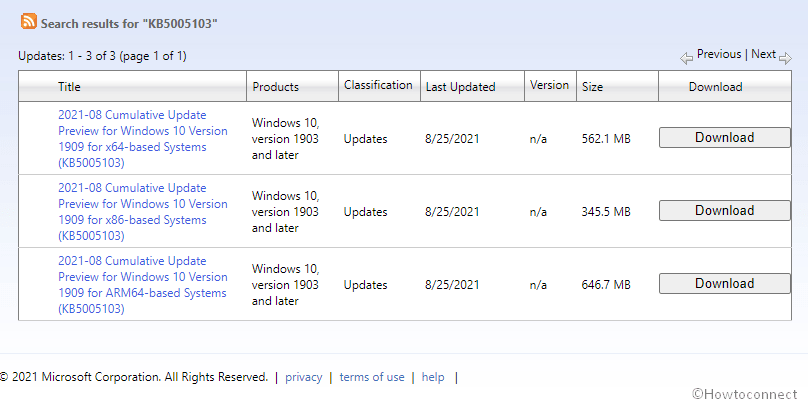The height and width of the screenshot is (408, 808).
Task: Go to Next results page
Action: (x=763, y=55)
